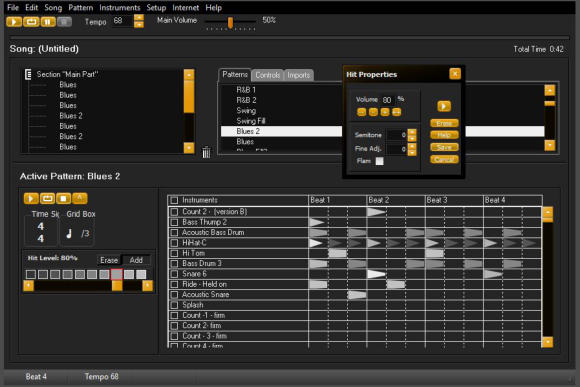The image size is (580, 387).
Task: Decrease Semitone with its down arrow
Action: tap(412, 138)
